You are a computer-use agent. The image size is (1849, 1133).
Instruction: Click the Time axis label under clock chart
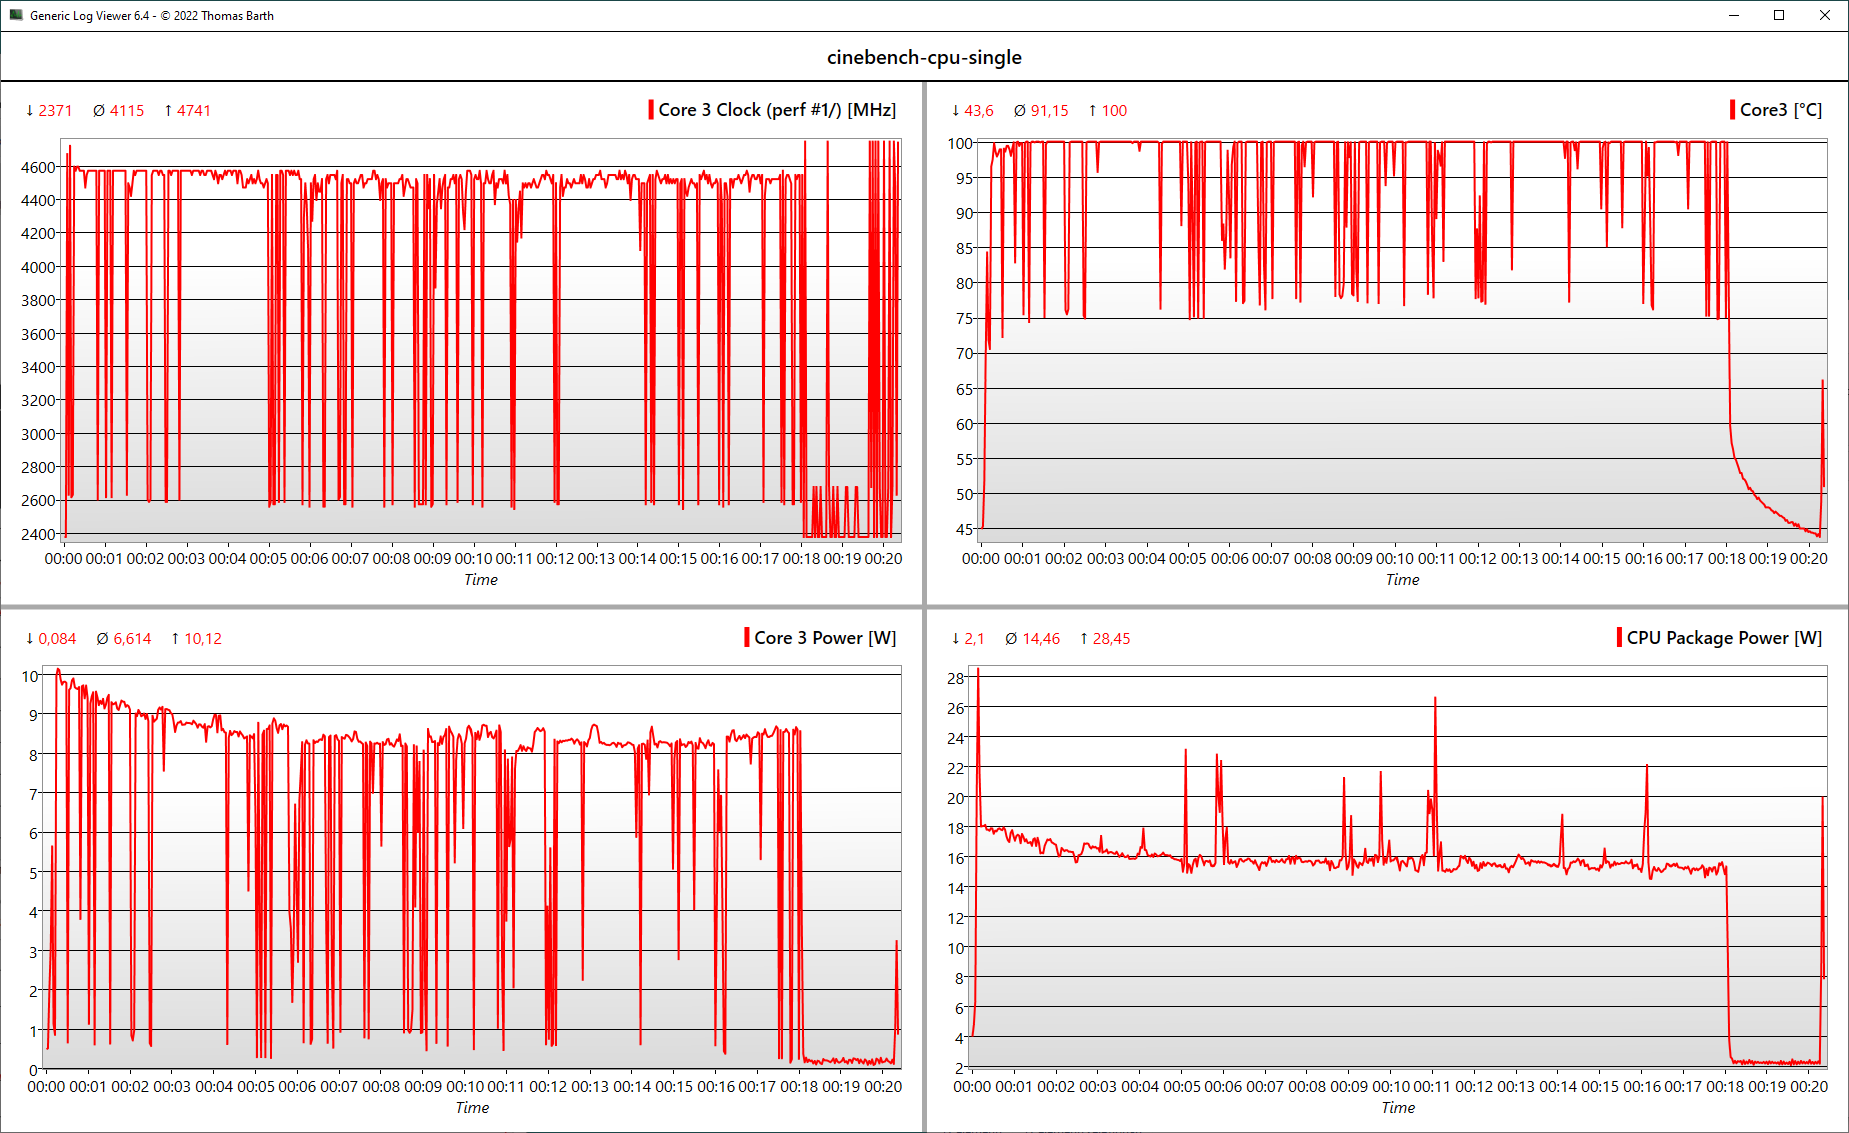coord(480,579)
